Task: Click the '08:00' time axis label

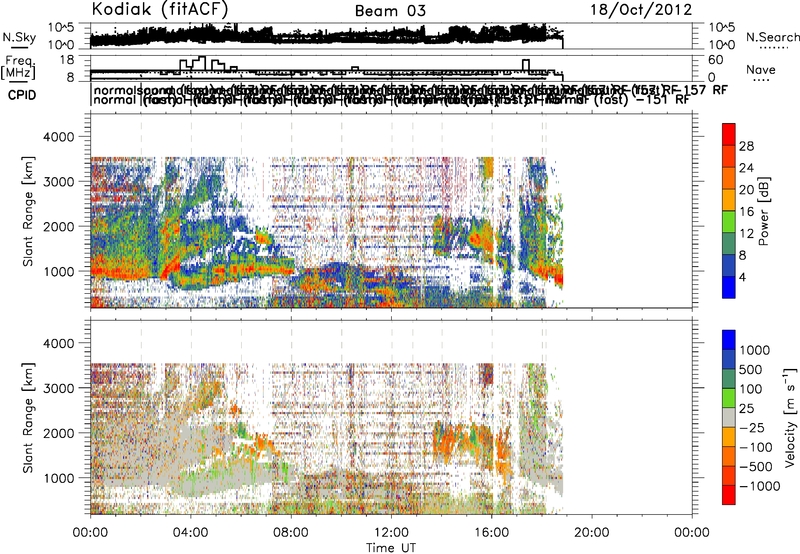Action: point(291,533)
